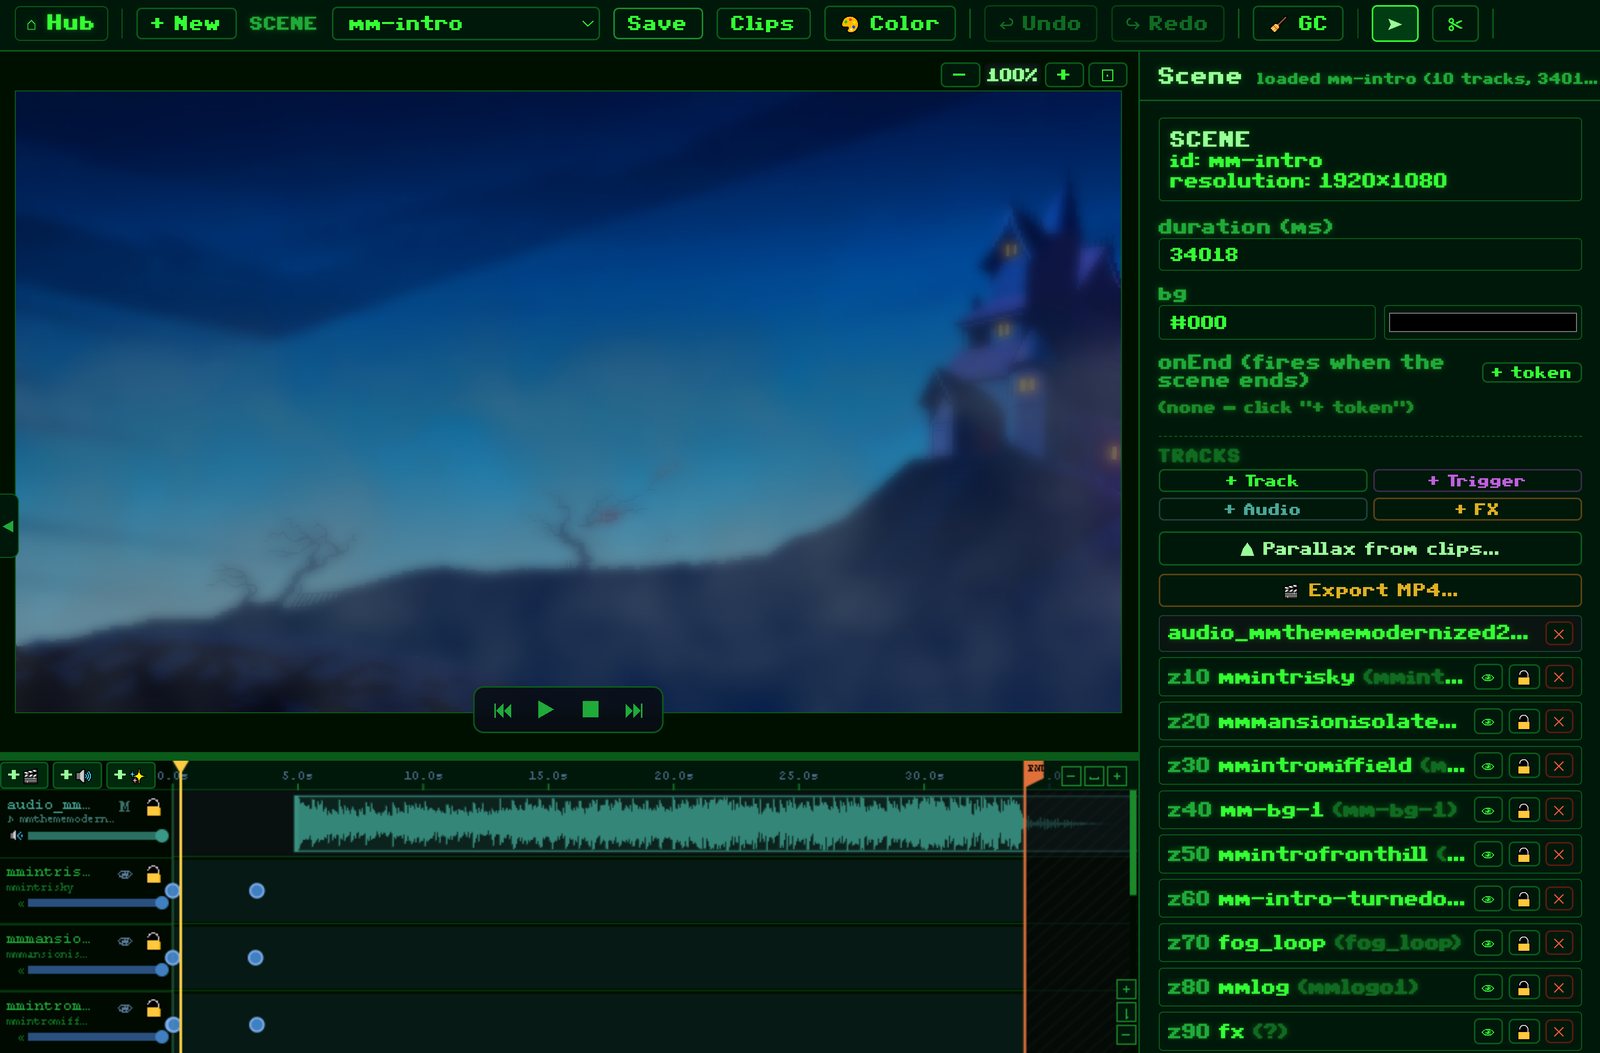The height and width of the screenshot is (1053, 1600).
Task: Select the scissors cut tool
Action: [x=1455, y=24]
